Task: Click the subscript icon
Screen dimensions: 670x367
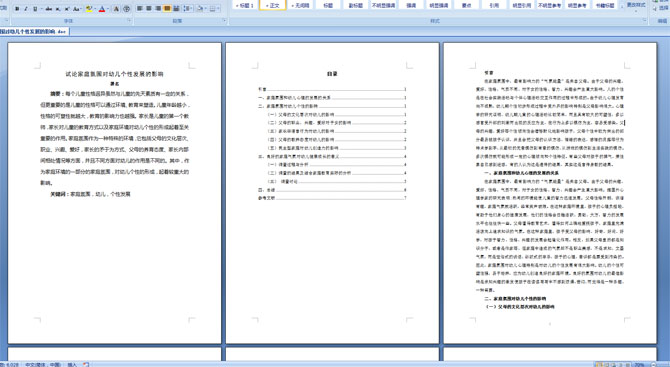Action: coord(58,9)
